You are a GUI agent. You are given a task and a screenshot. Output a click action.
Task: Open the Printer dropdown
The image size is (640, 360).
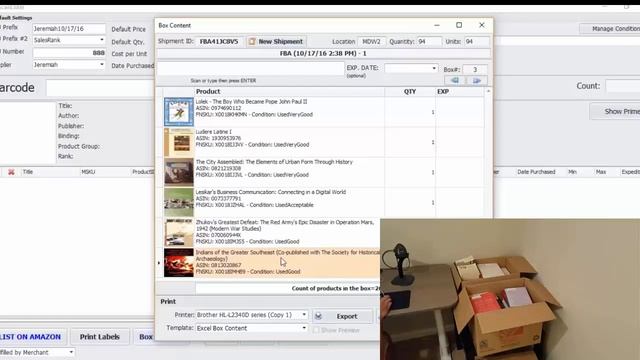click(304, 315)
